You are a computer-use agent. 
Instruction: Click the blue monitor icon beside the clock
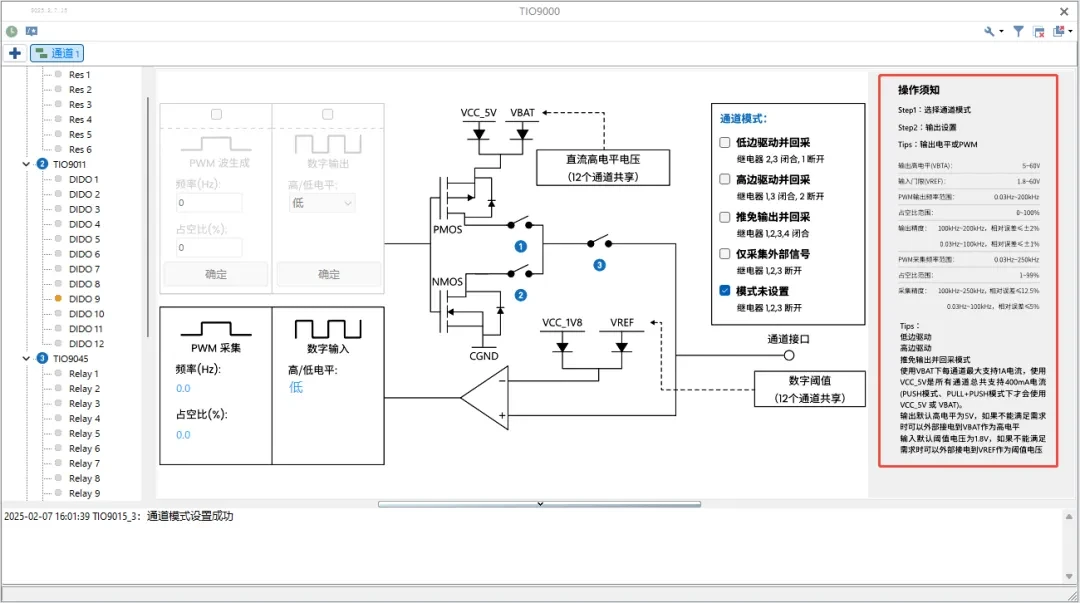click(x=32, y=31)
